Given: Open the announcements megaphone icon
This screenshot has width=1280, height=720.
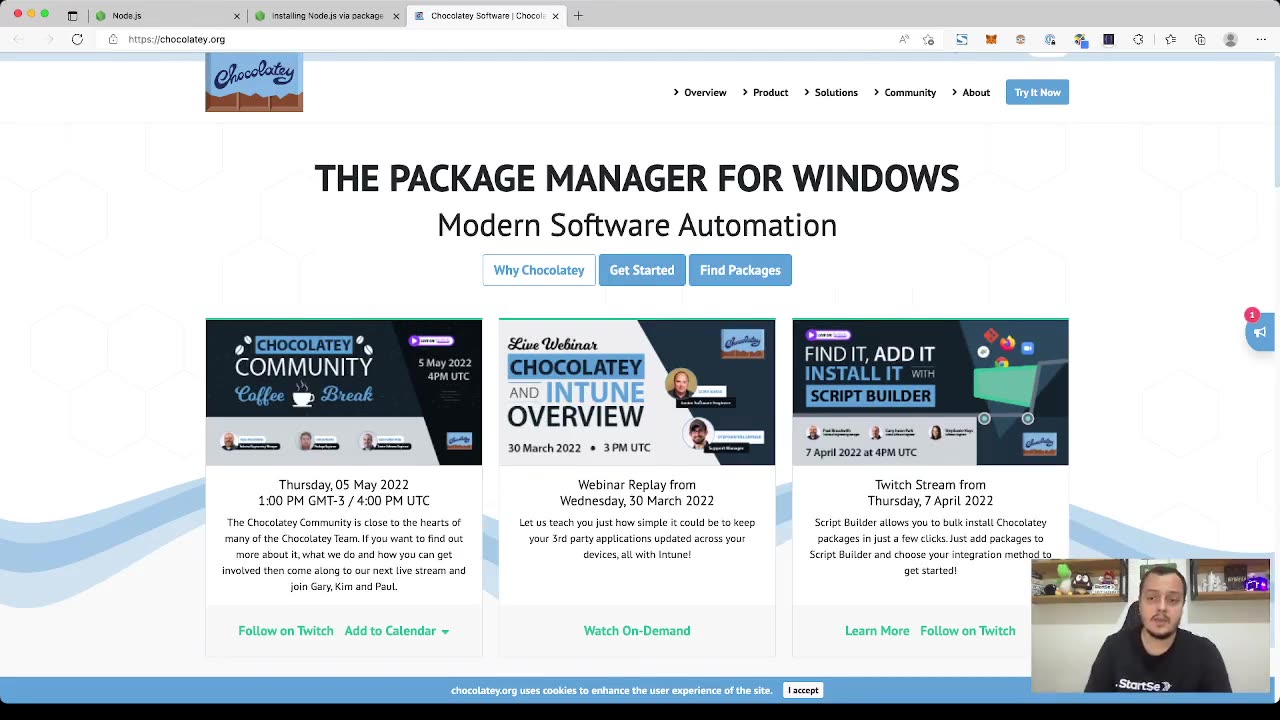Looking at the screenshot, I should [1260, 333].
